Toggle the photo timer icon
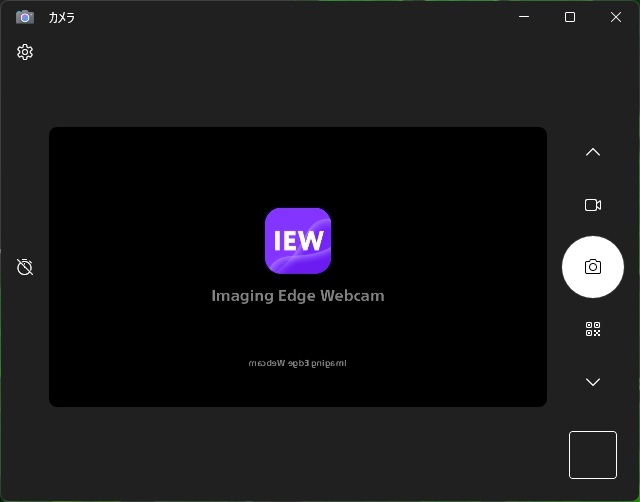640x502 pixels. (25, 267)
